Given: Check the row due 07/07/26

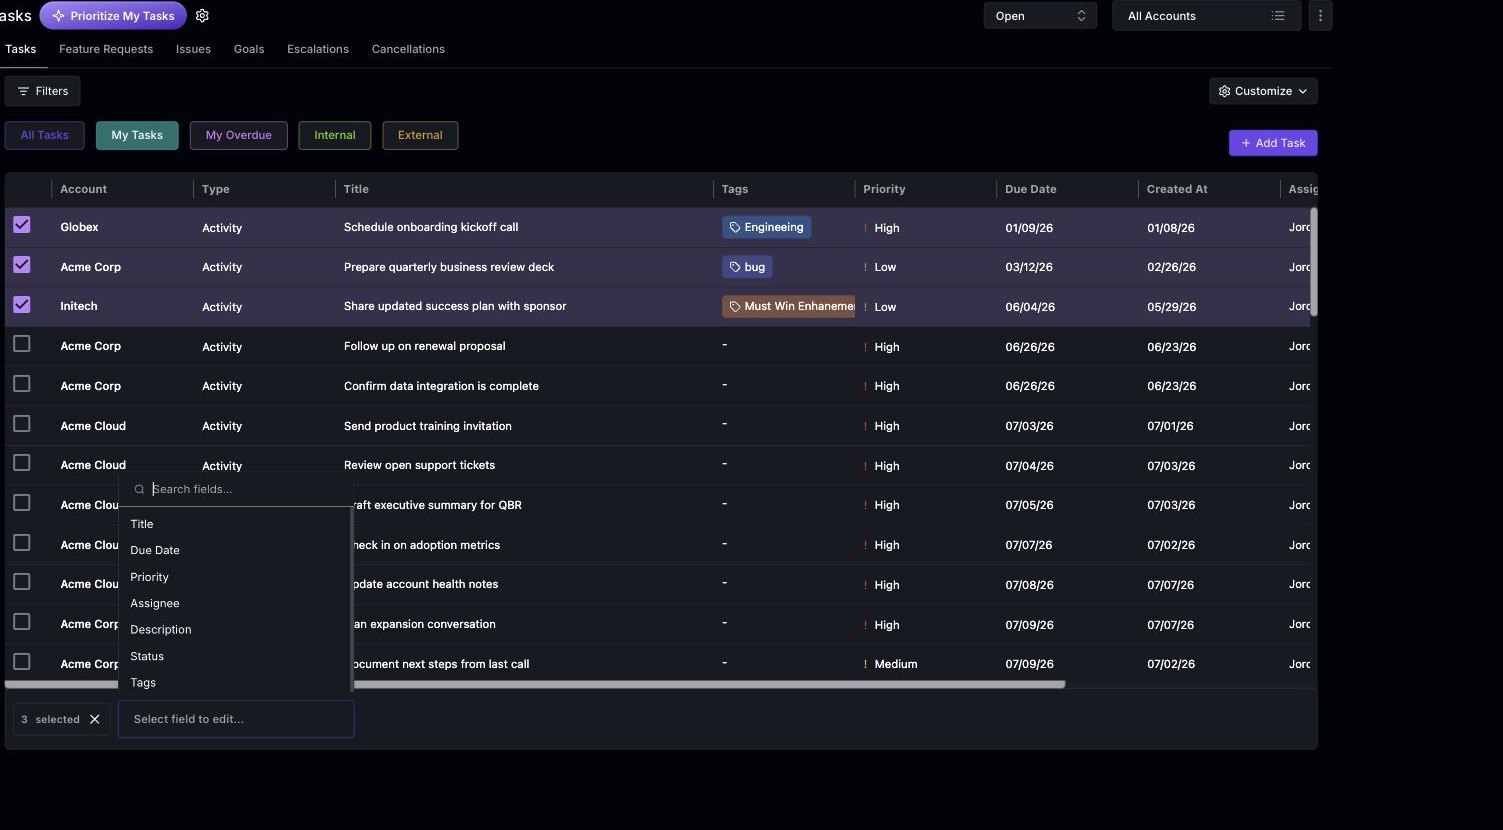Looking at the screenshot, I should click(22, 543).
